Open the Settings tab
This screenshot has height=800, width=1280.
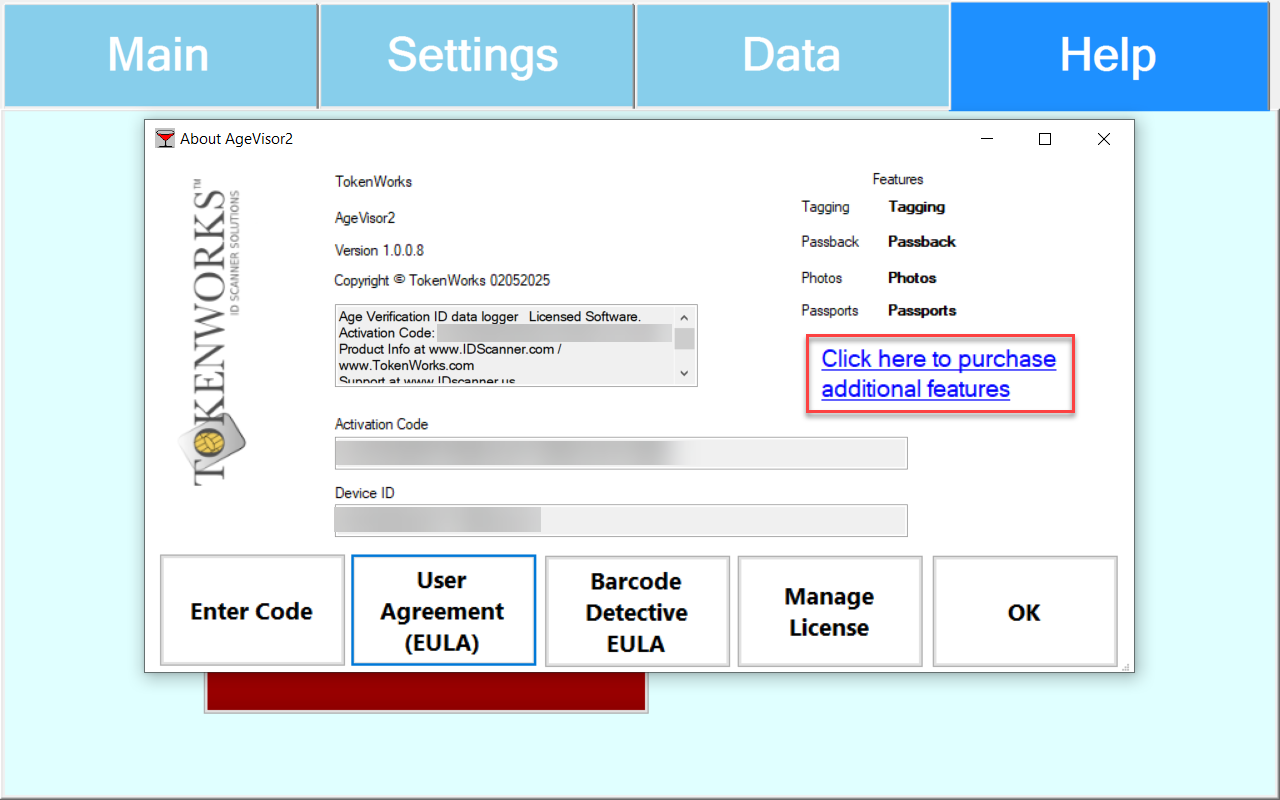click(476, 56)
